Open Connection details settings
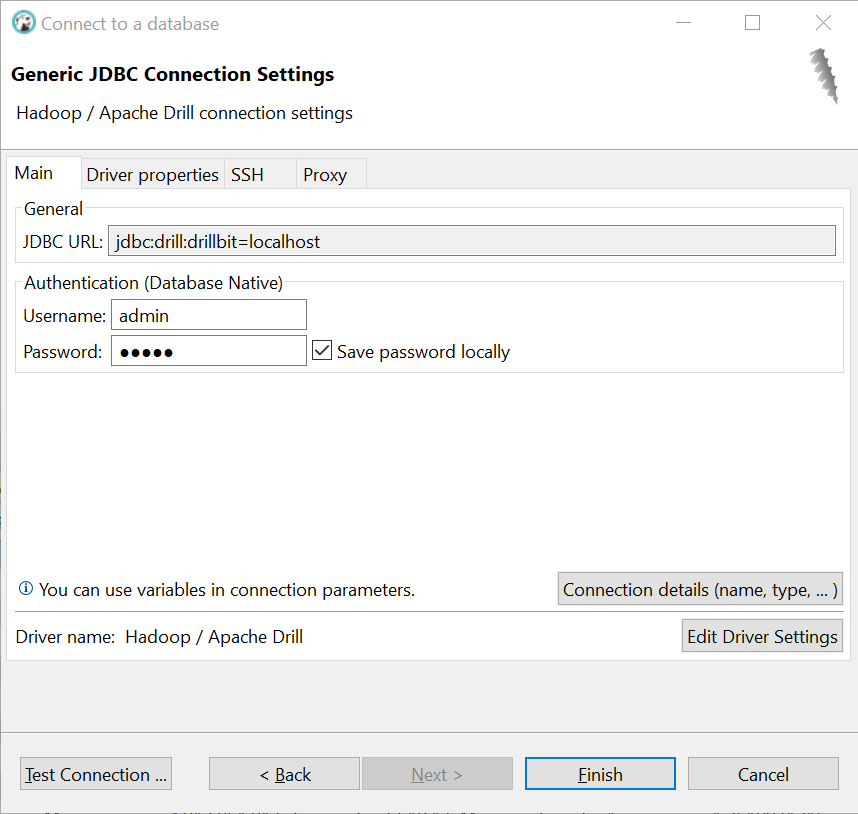858x814 pixels. pyautogui.click(x=699, y=589)
